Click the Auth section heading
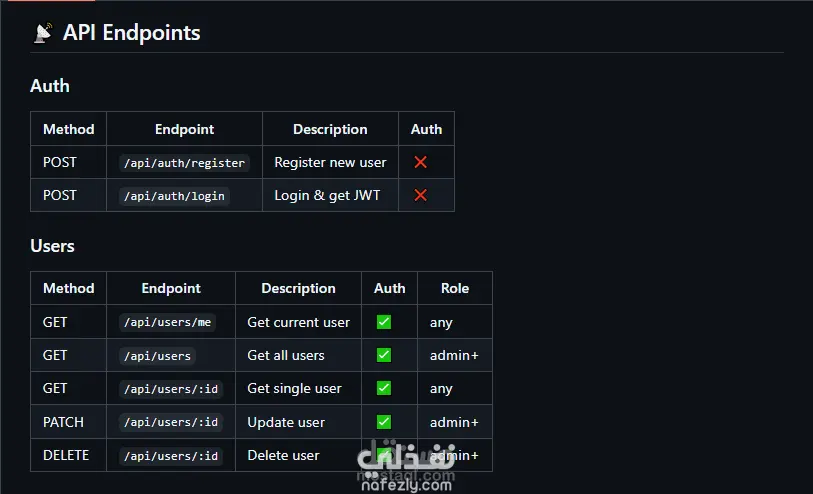Screen dimensions: 813x494 click(x=50, y=86)
